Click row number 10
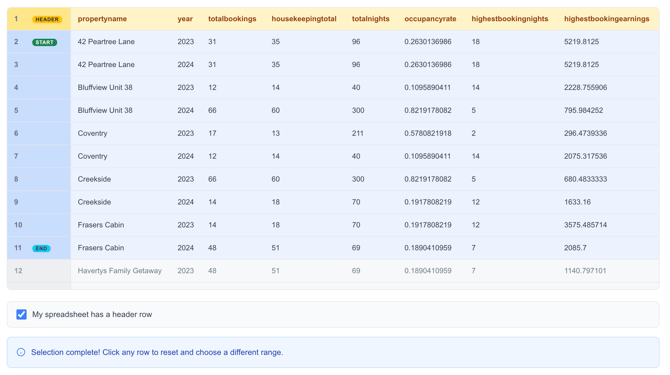The image size is (670, 375). pos(18,225)
